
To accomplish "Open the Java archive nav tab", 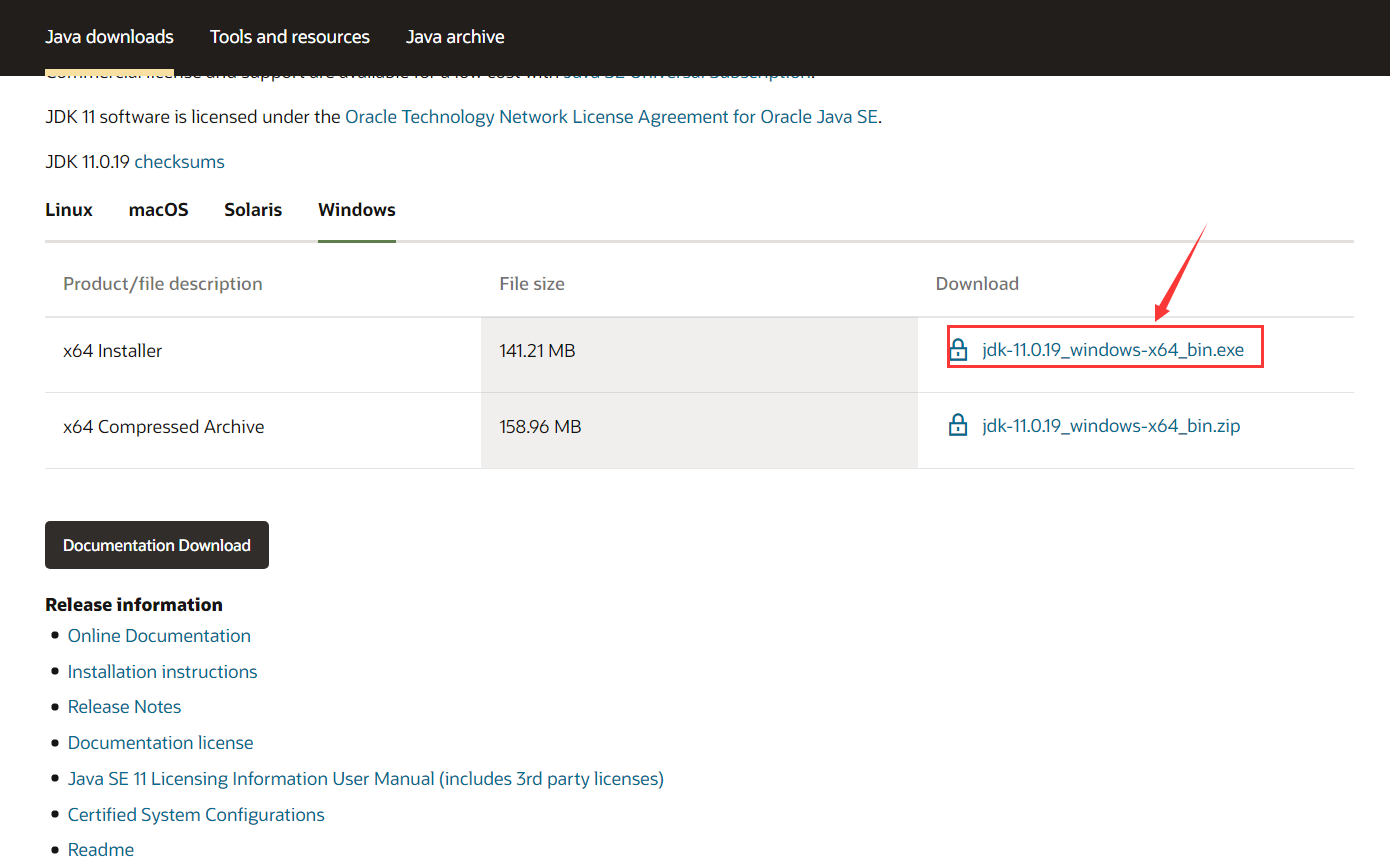I will 455,37.
